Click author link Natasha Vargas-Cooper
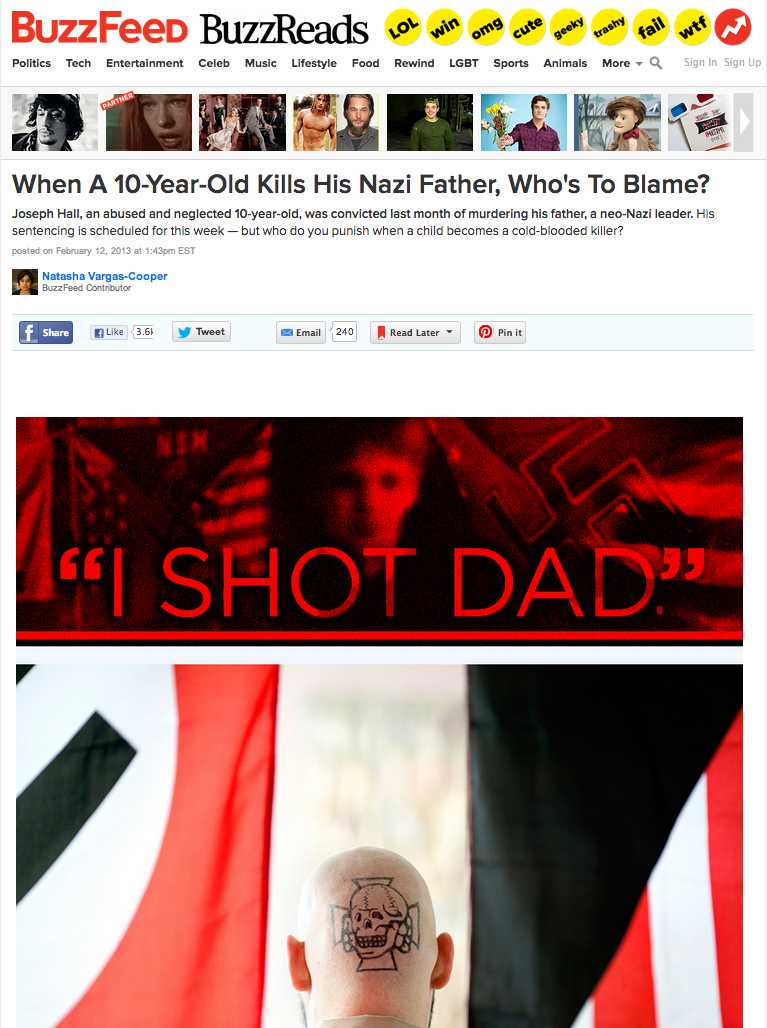 [105, 276]
